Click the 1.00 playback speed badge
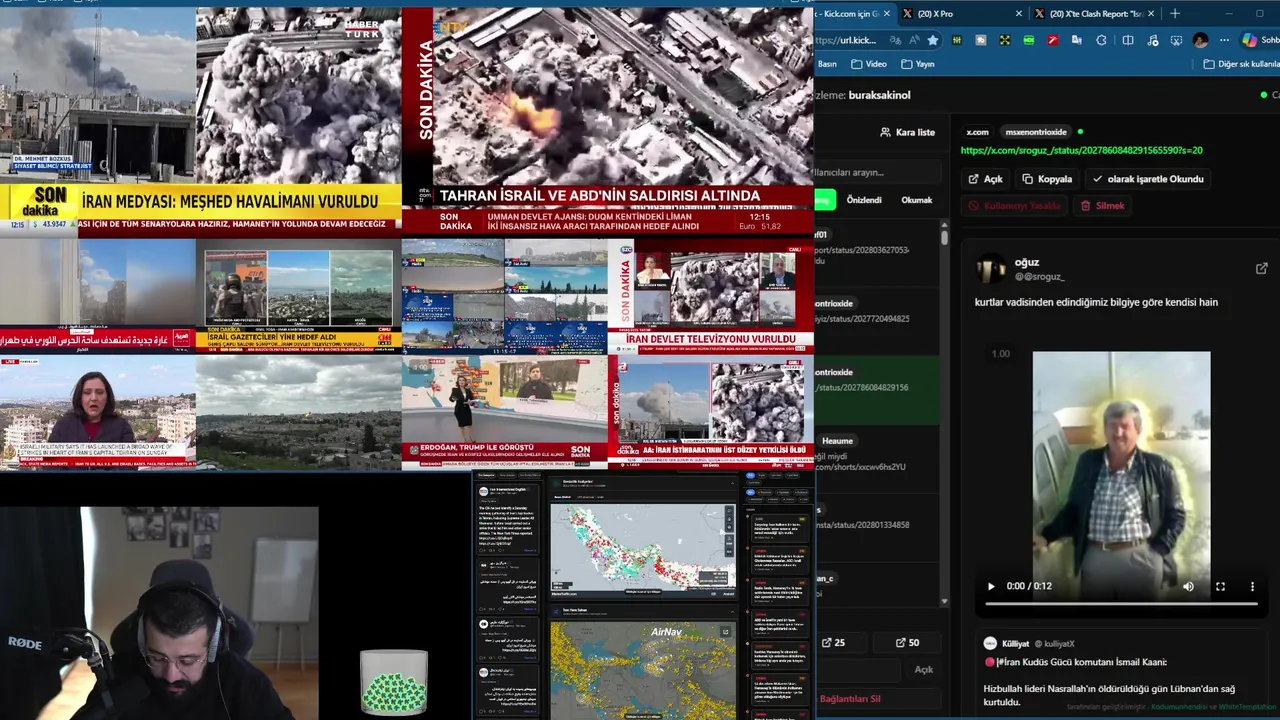 pos(1000,354)
